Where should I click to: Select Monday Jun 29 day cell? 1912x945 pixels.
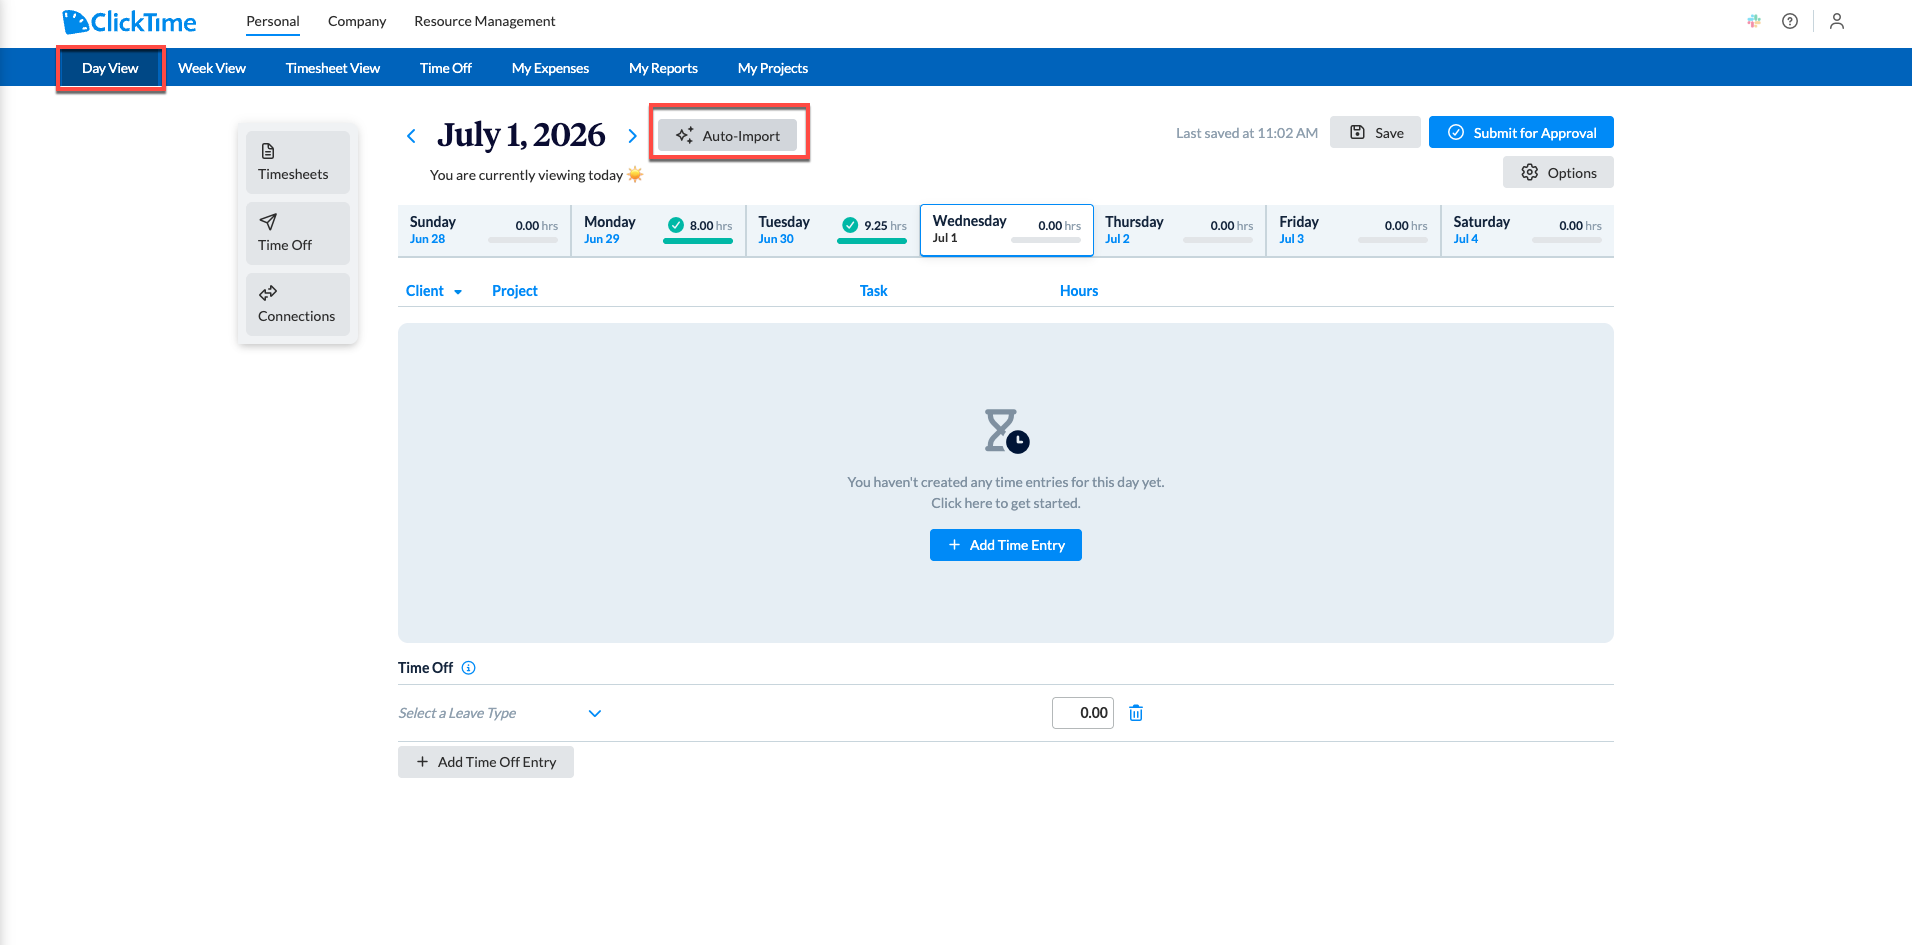pyautogui.click(x=658, y=230)
